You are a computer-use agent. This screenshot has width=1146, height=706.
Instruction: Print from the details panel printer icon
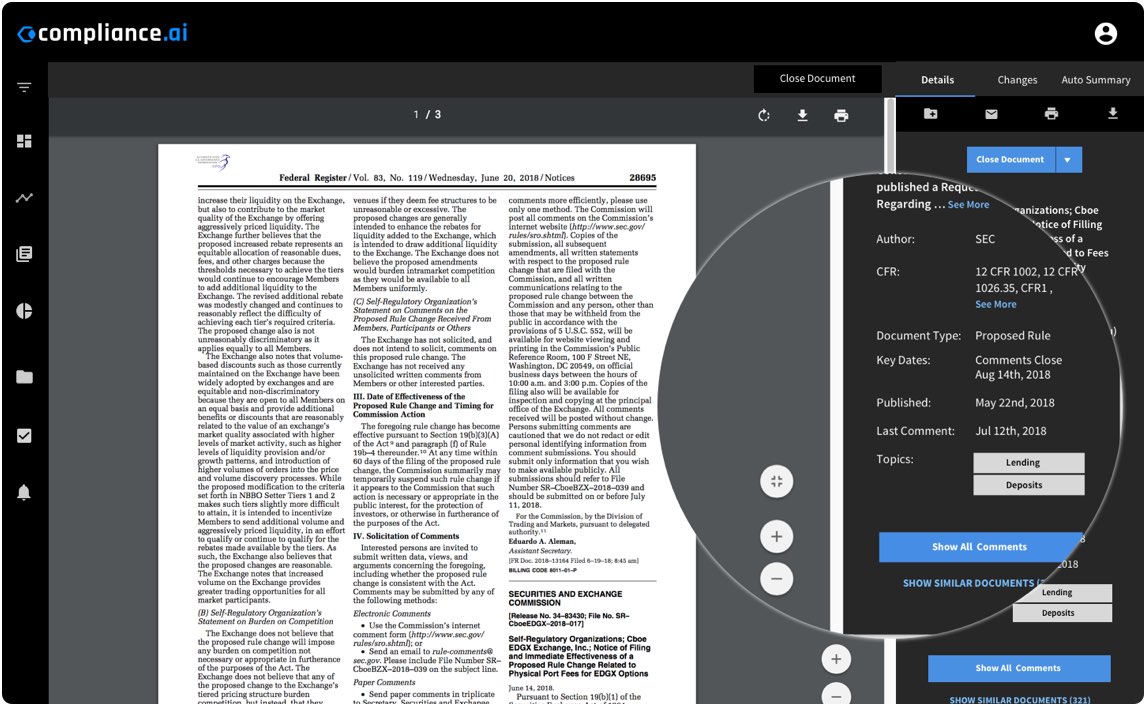[x=1051, y=113]
